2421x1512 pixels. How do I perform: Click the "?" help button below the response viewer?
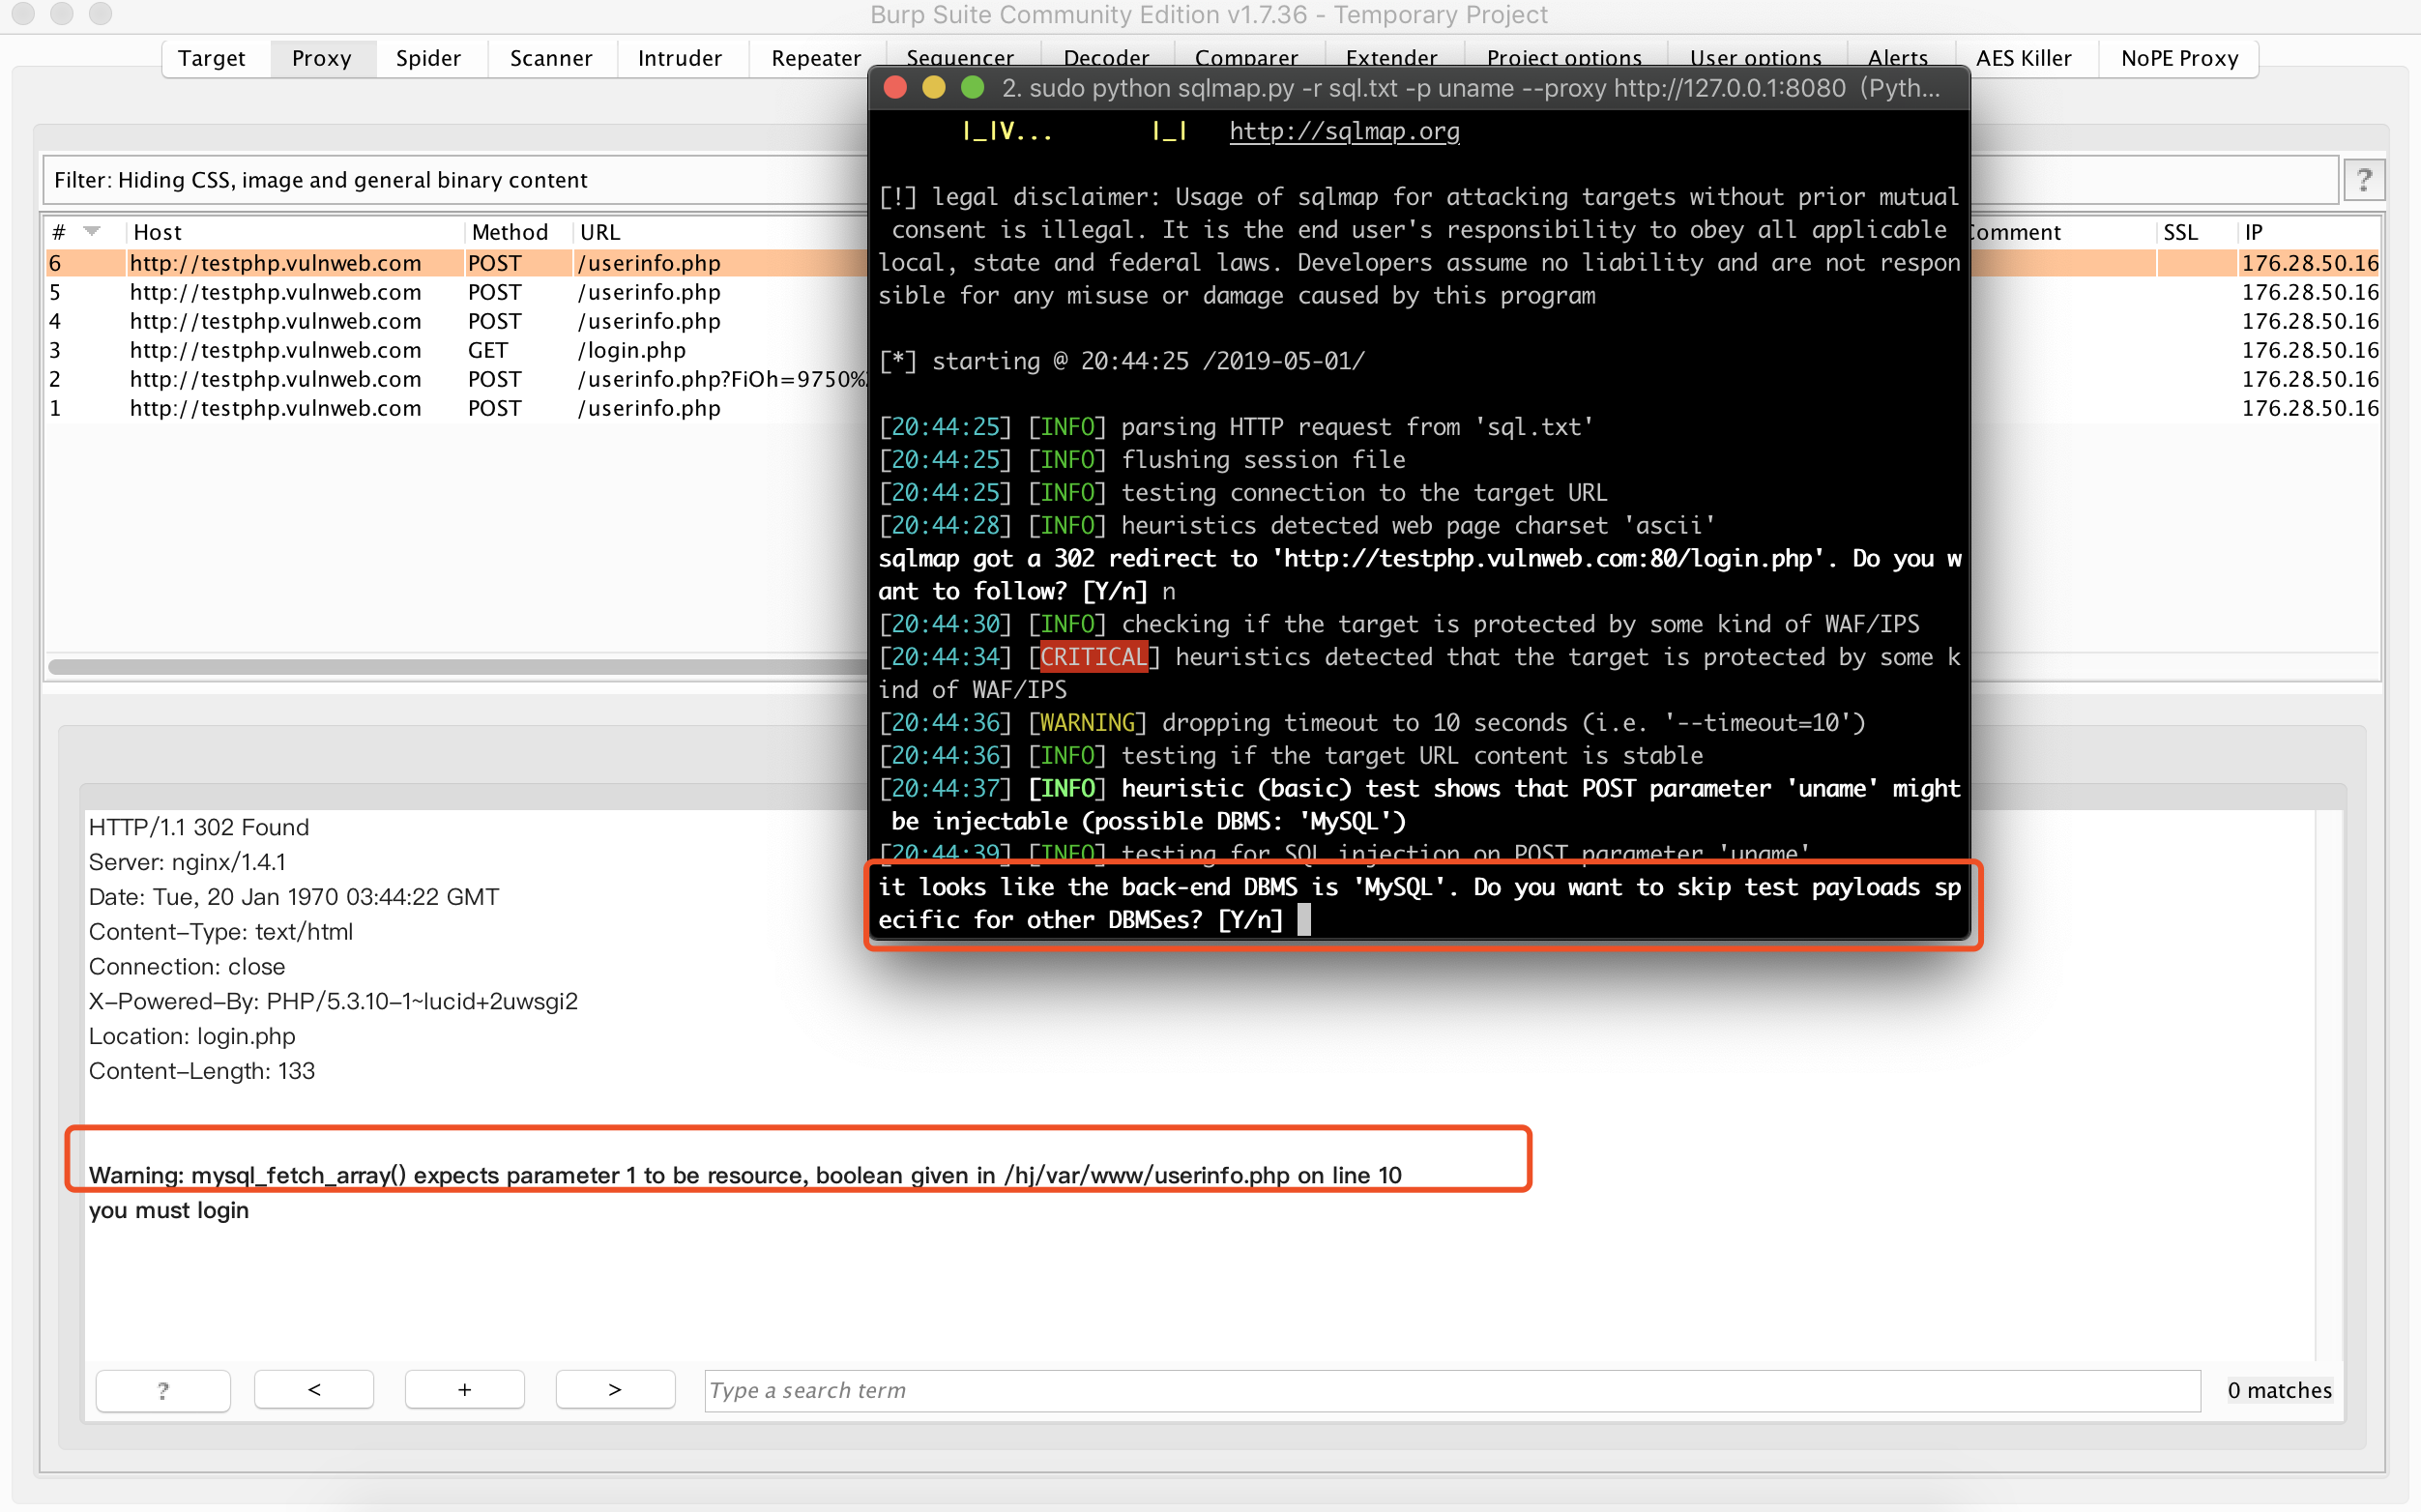[x=163, y=1389]
